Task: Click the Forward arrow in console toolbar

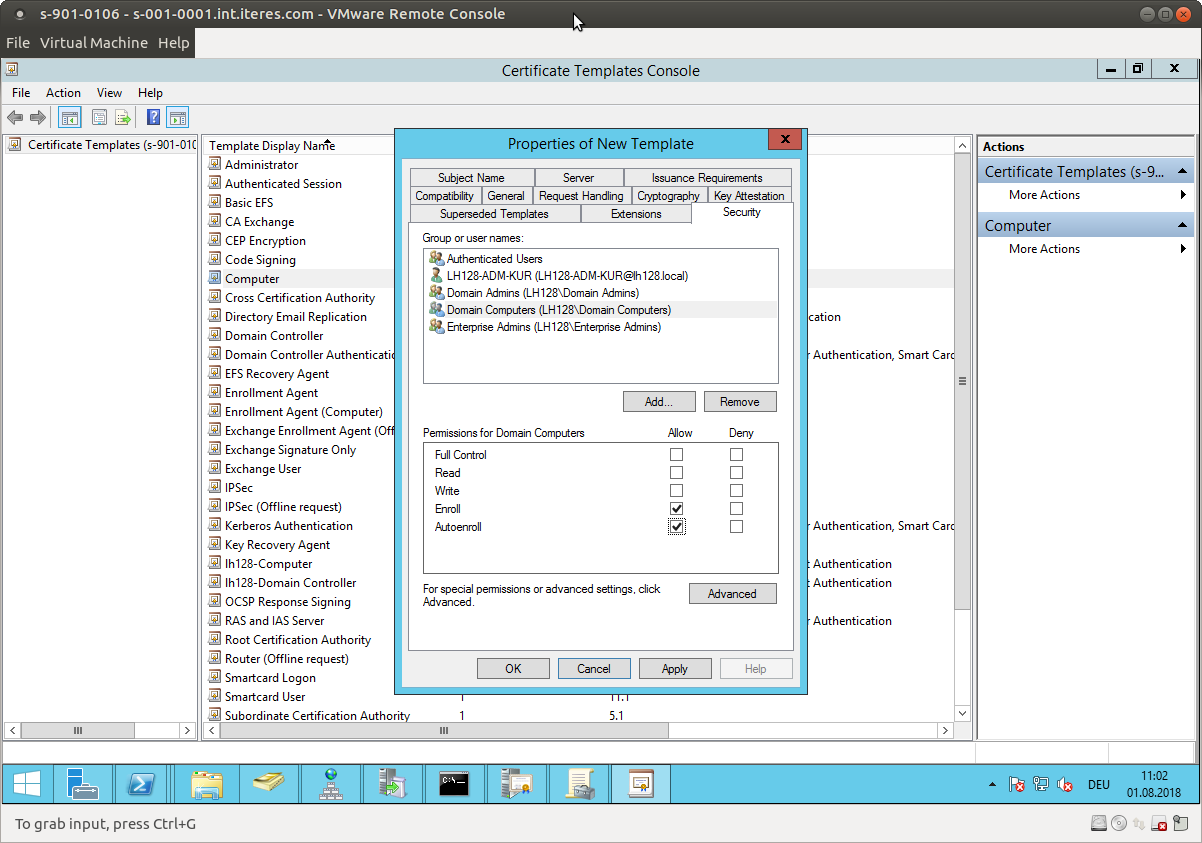Action: (38, 117)
